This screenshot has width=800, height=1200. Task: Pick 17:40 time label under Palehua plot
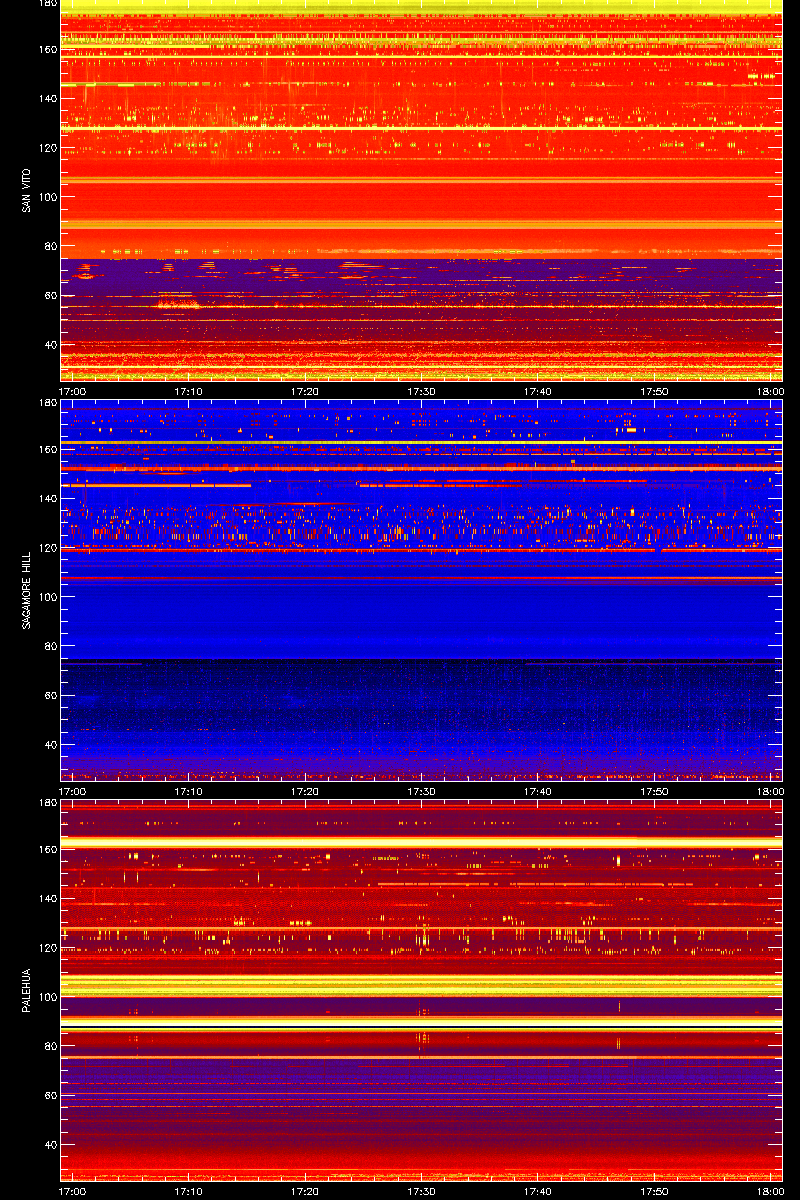coord(537,1192)
